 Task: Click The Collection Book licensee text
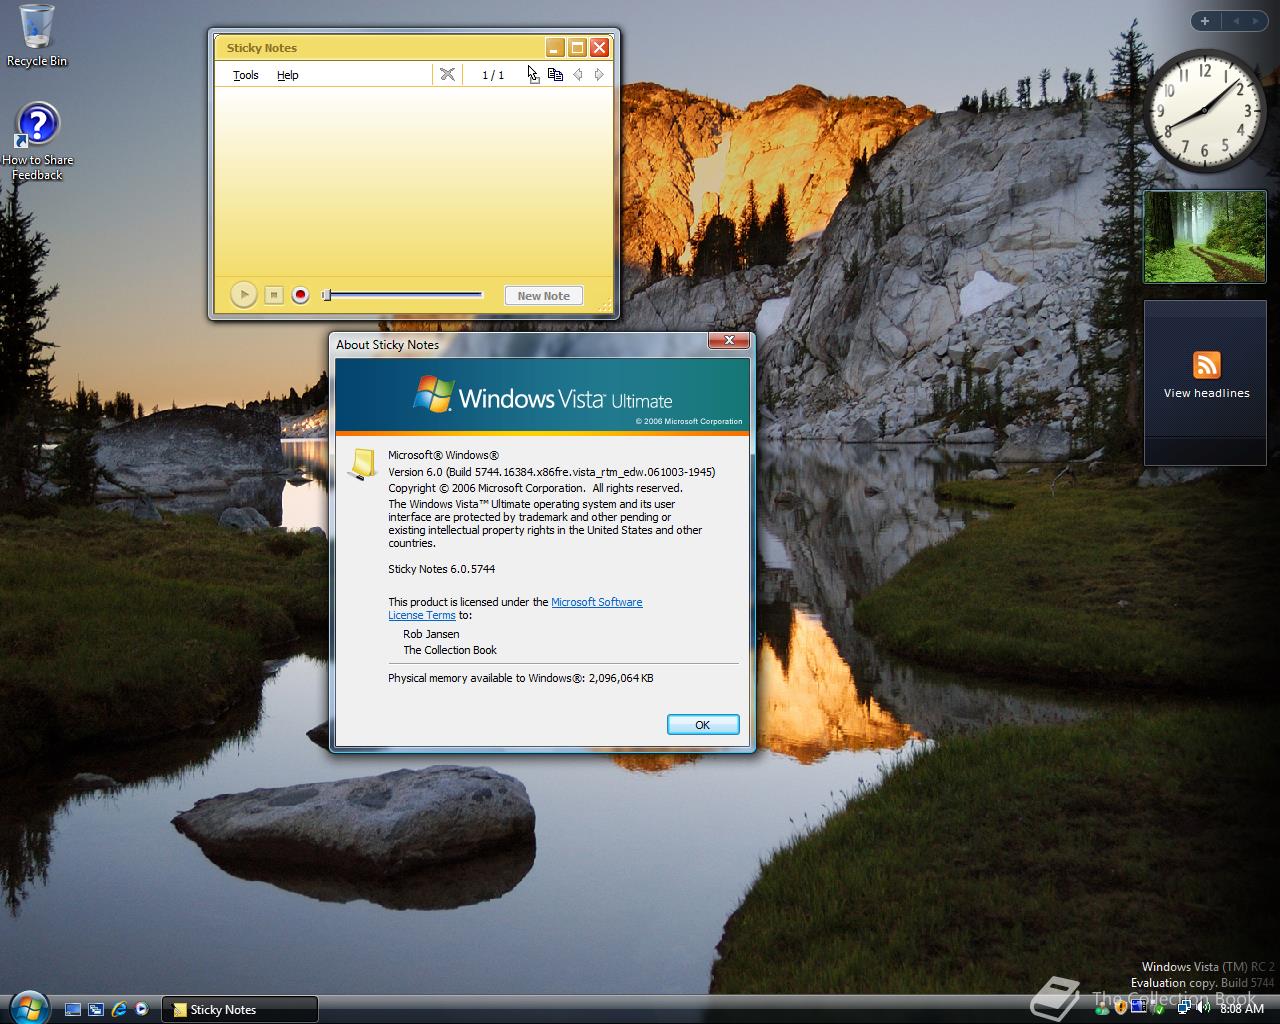coord(450,650)
